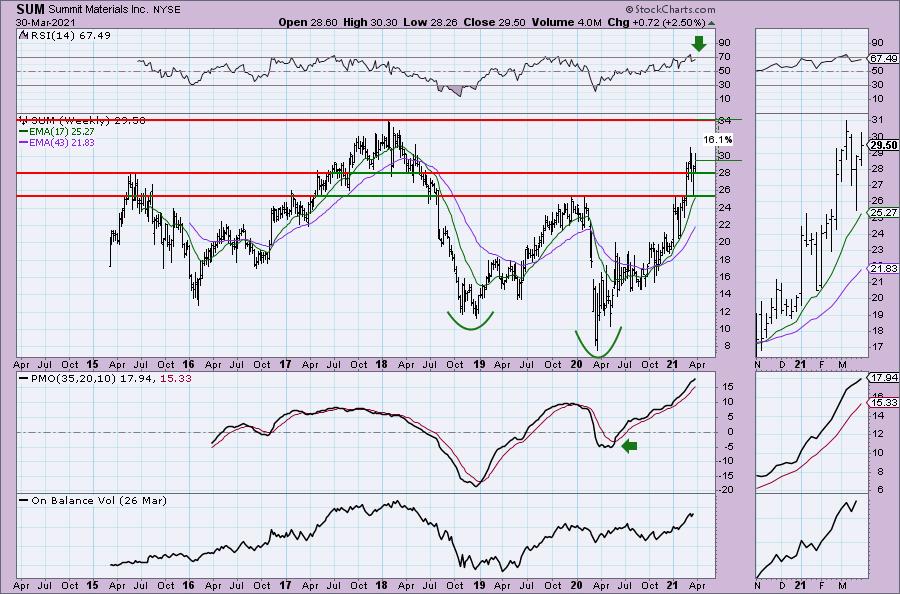
Task: Click year 19 on the bottom OBV axis
Action: click(479, 585)
